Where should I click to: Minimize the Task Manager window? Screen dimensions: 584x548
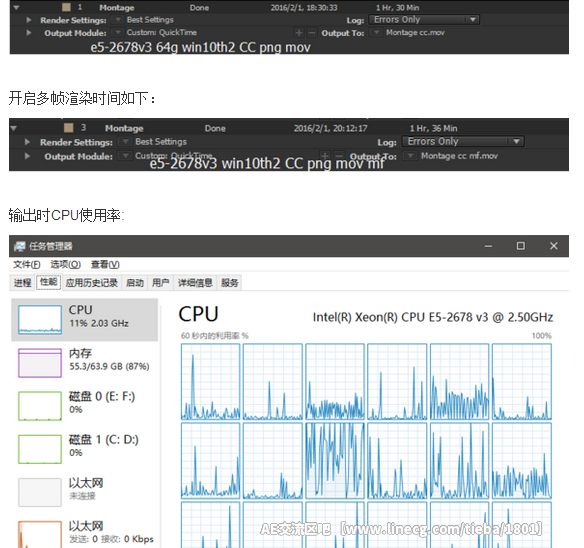coord(488,246)
